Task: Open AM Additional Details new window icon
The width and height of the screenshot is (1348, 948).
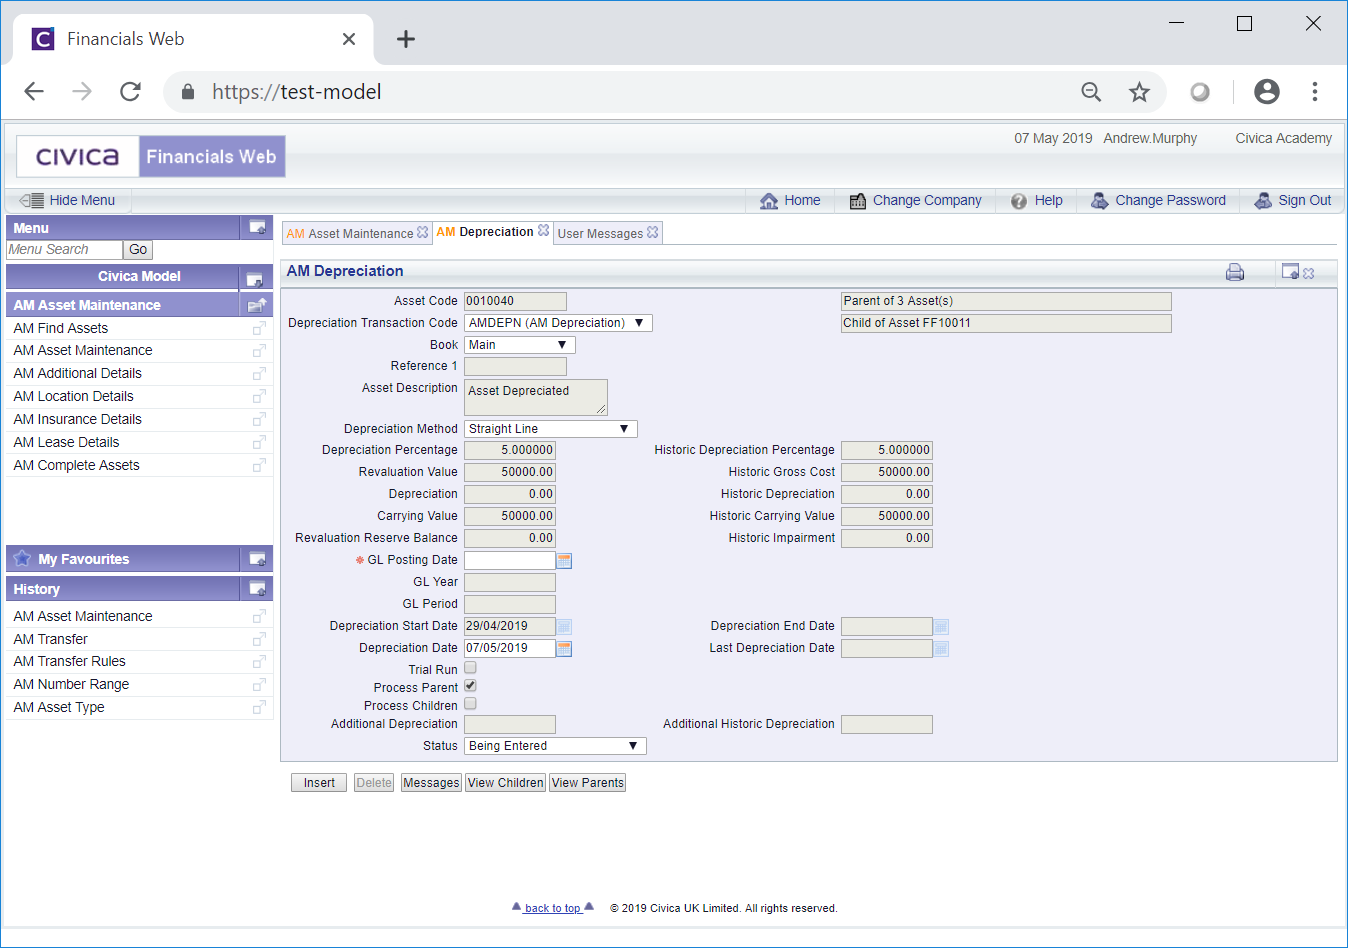Action: pyautogui.click(x=259, y=374)
